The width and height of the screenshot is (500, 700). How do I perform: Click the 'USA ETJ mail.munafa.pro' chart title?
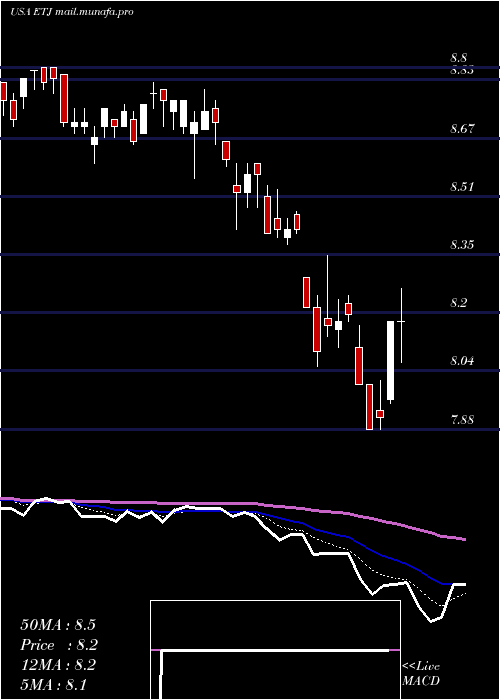point(71,12)
